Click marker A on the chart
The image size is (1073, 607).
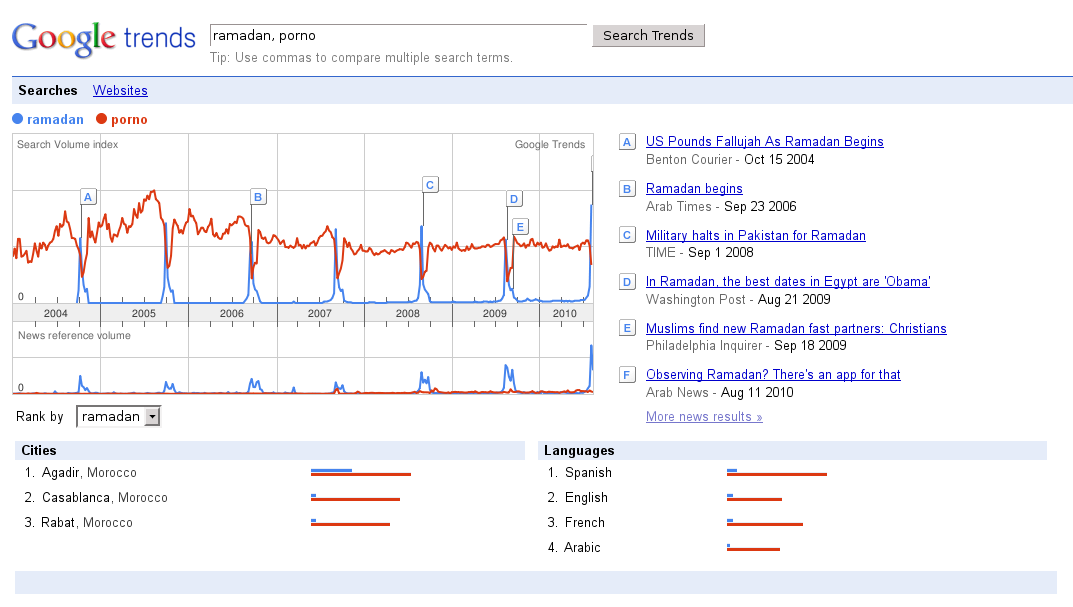click(88, 197)
